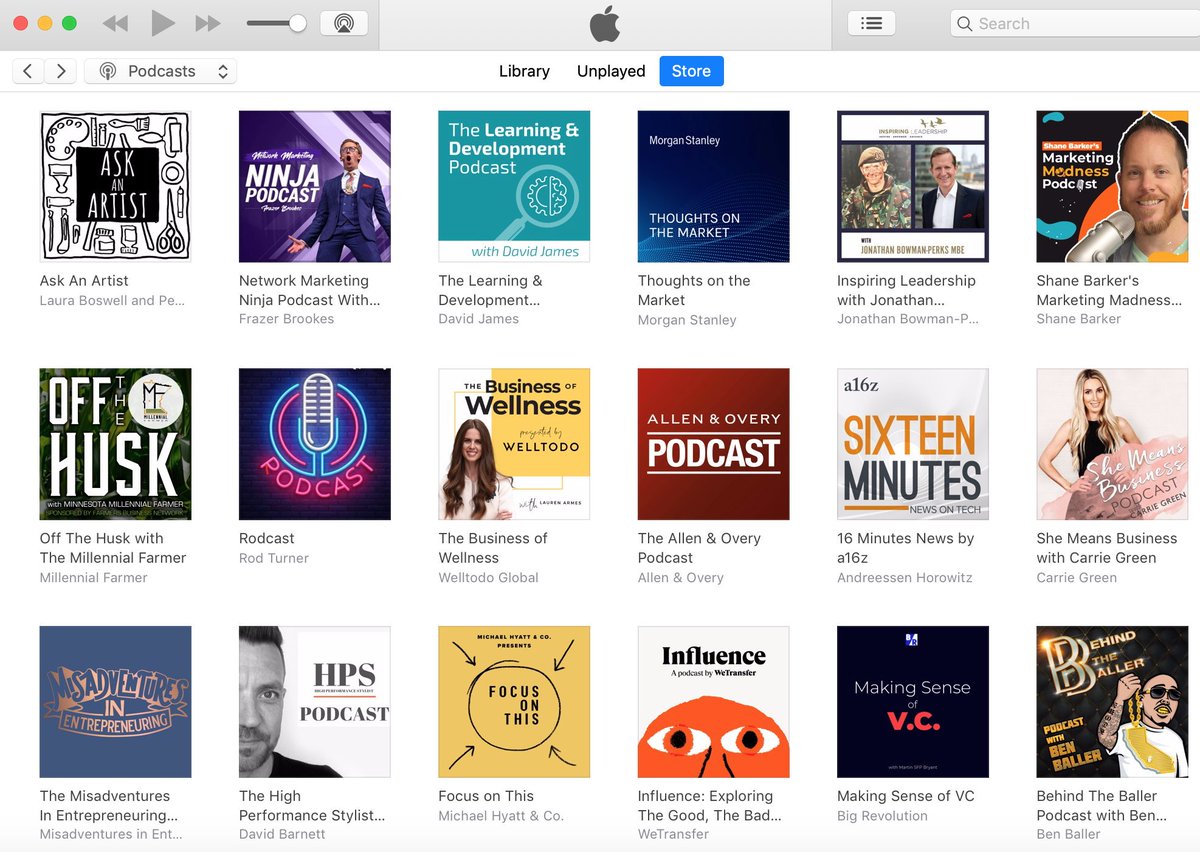Open Thoughts on the Market artwork

[x=714, y=186]
